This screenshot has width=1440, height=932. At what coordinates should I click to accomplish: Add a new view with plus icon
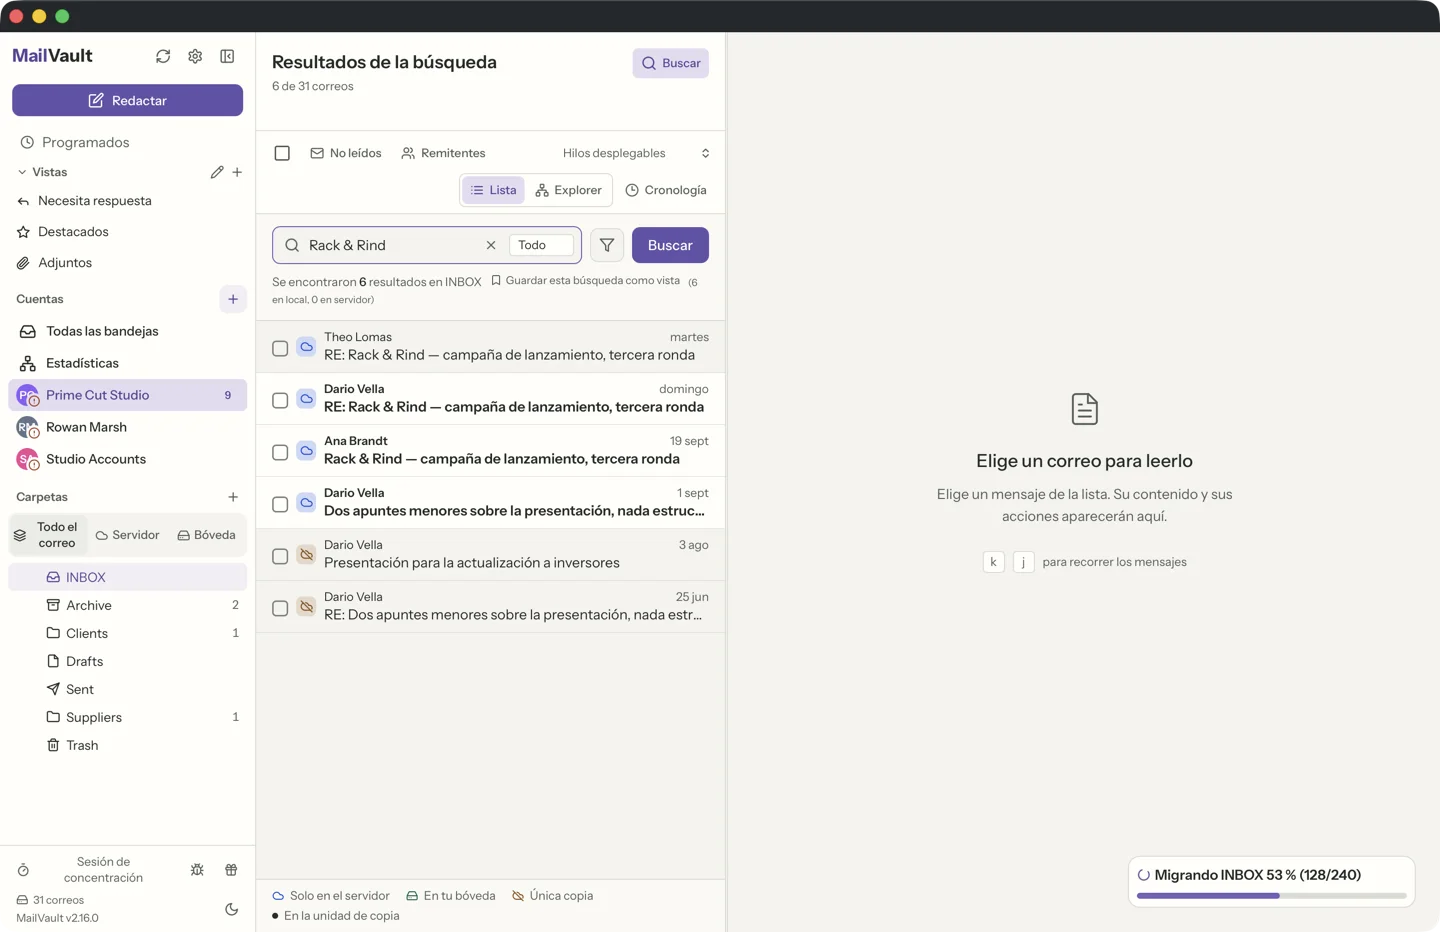237,172
